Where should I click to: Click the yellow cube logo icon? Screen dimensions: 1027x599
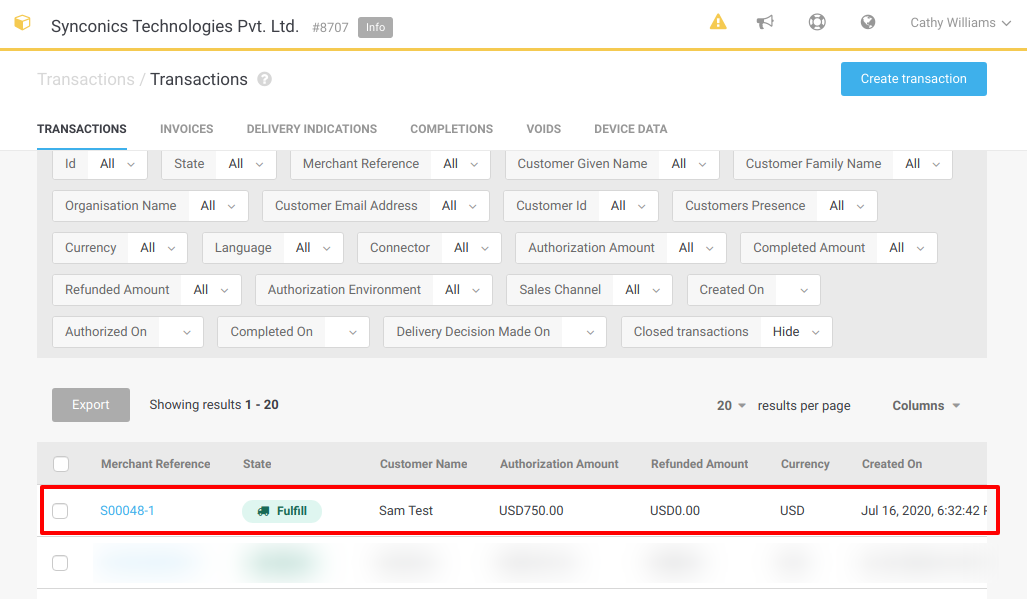(x=22, y=23)
